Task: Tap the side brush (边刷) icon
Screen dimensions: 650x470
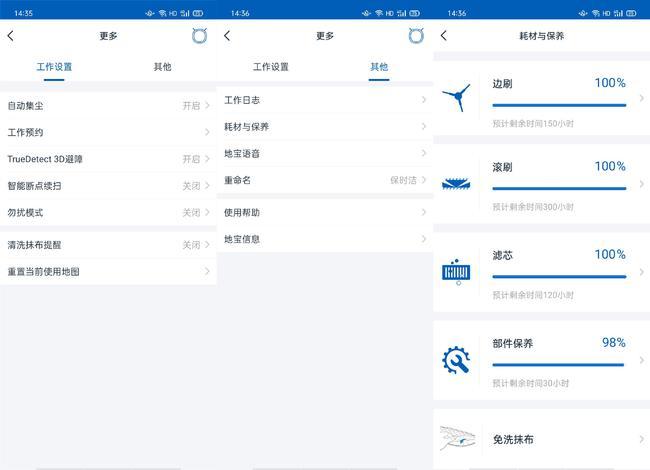Action: [457, 97]
